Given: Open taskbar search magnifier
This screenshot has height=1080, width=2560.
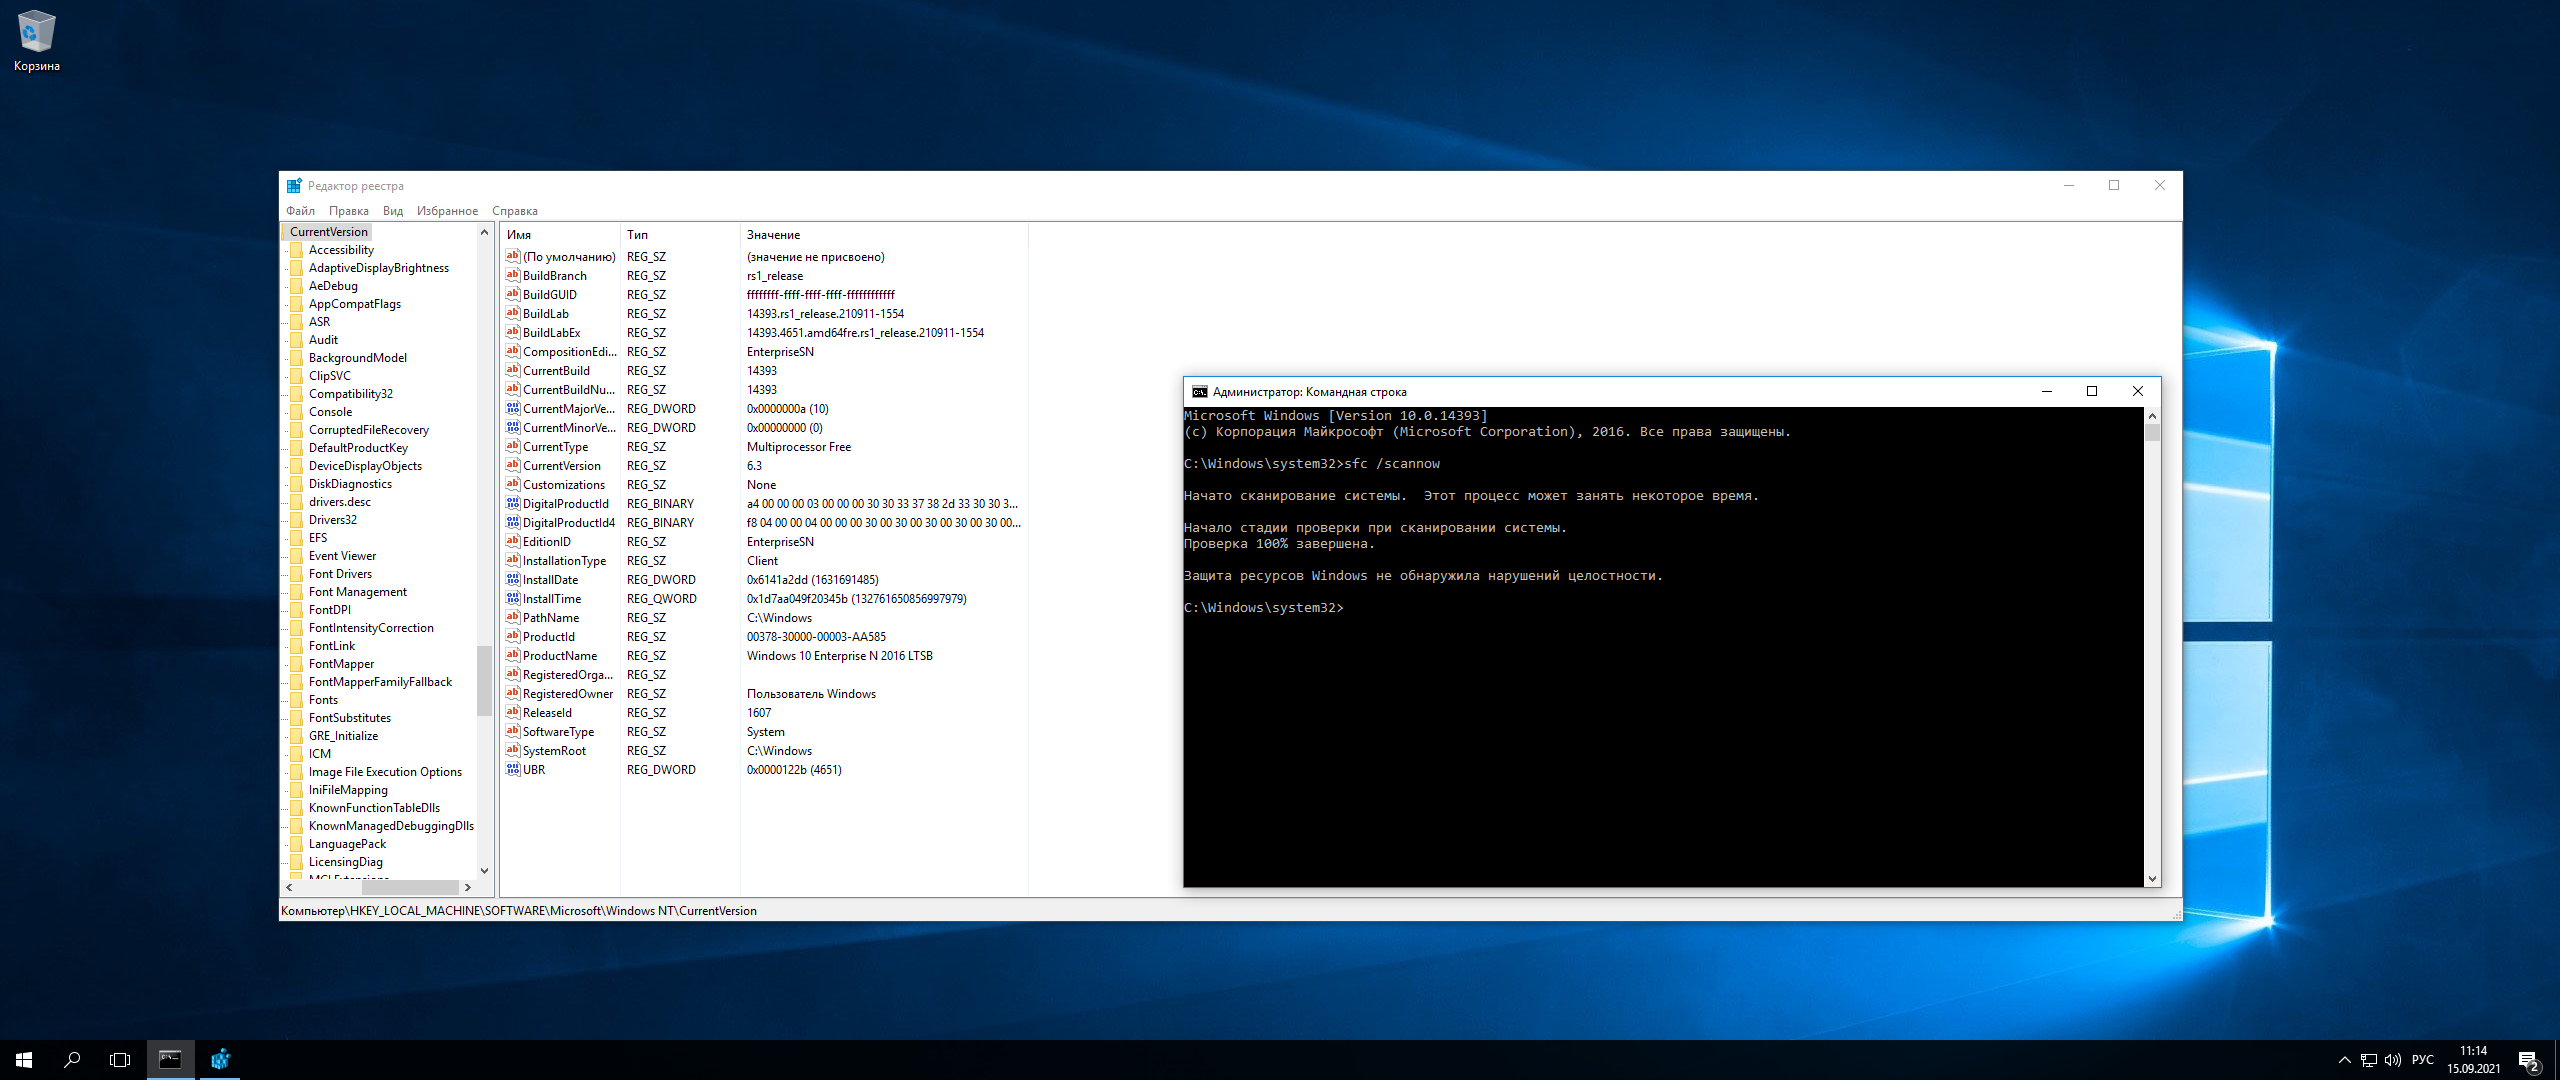Looking at the screenshot, I should pos(72,1060).
